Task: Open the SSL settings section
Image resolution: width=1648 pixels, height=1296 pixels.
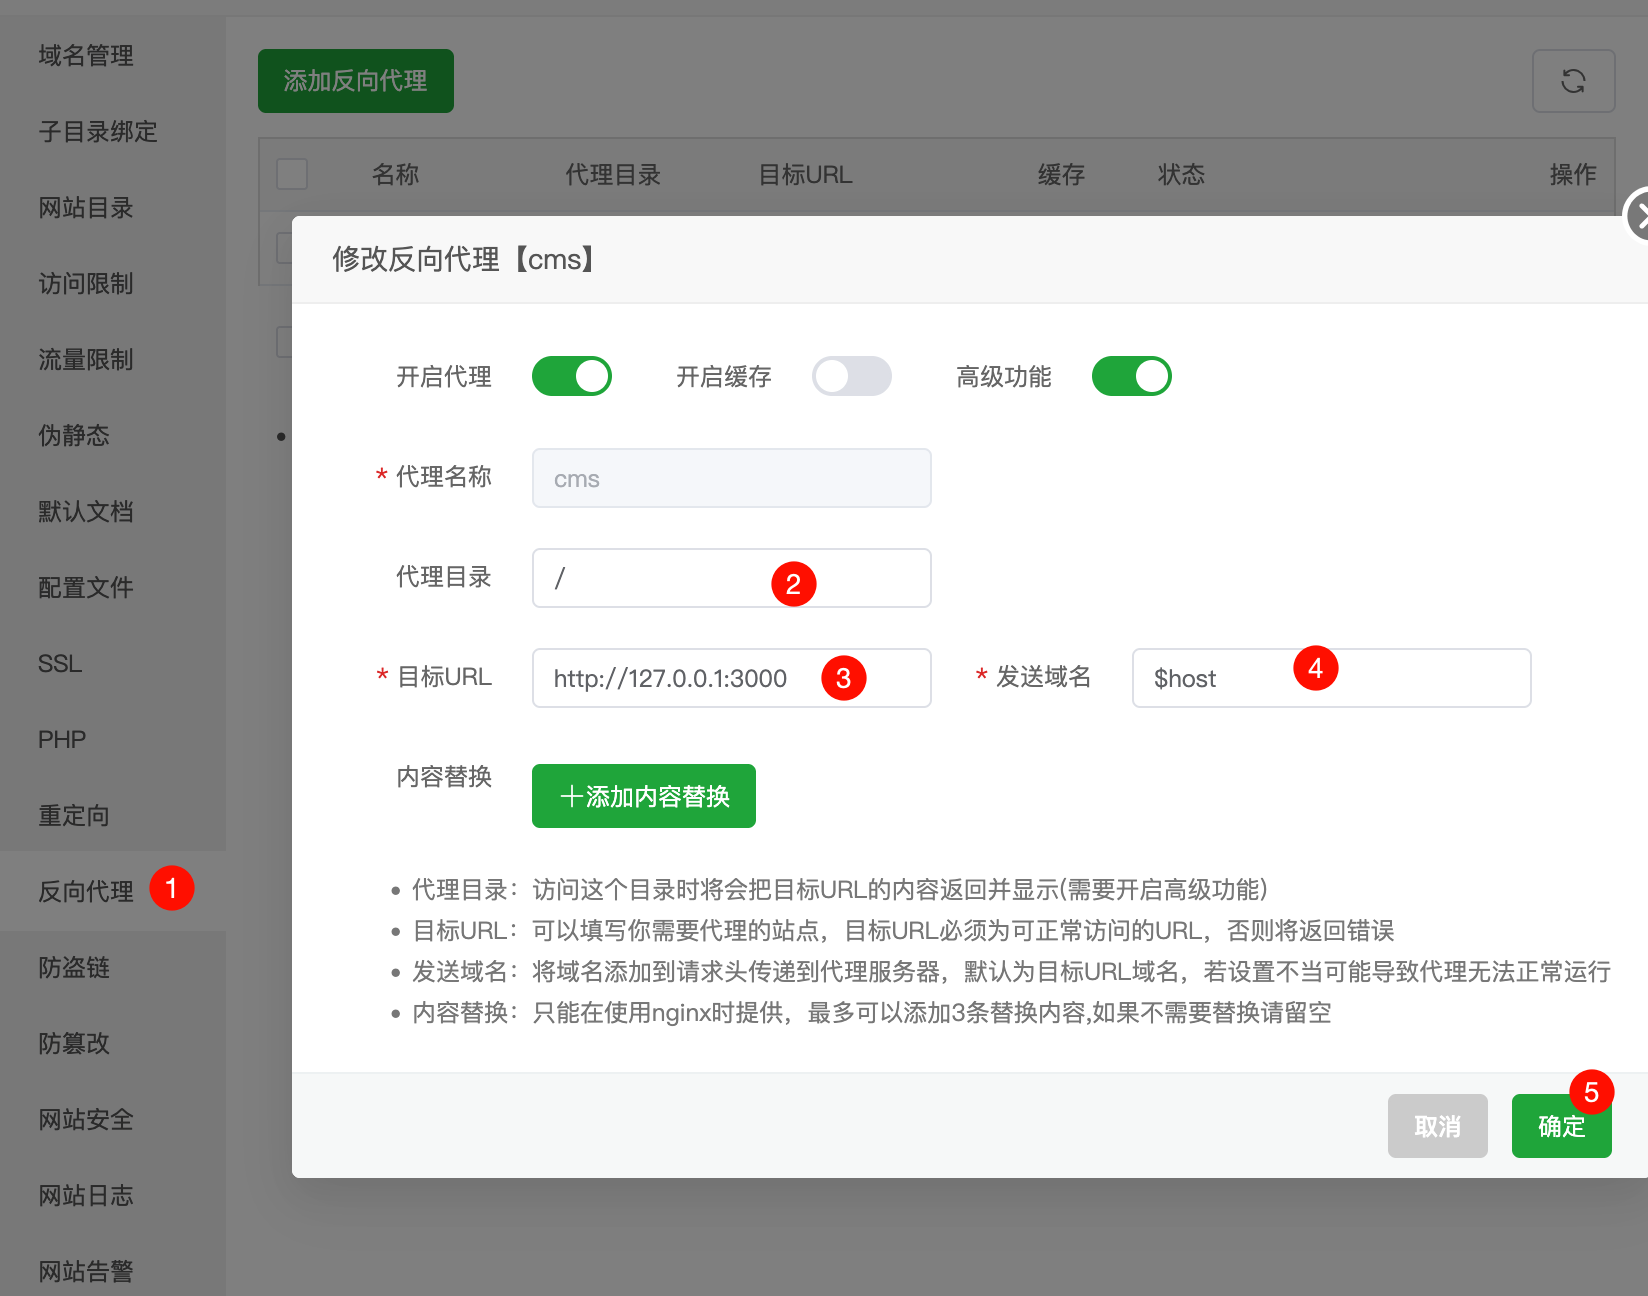Action: 59,663
